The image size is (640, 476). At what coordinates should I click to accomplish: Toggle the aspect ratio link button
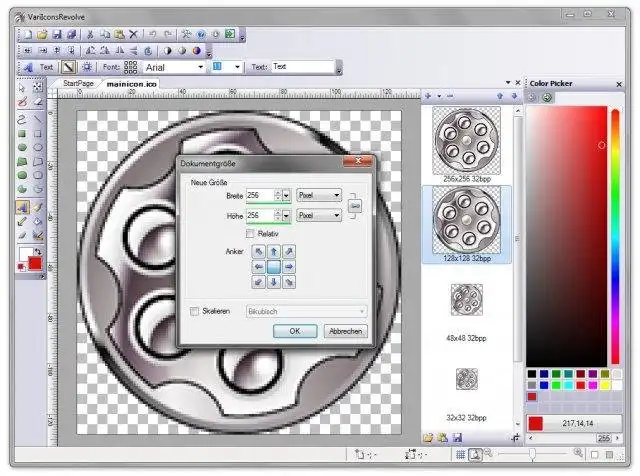[x=355, y=206]
